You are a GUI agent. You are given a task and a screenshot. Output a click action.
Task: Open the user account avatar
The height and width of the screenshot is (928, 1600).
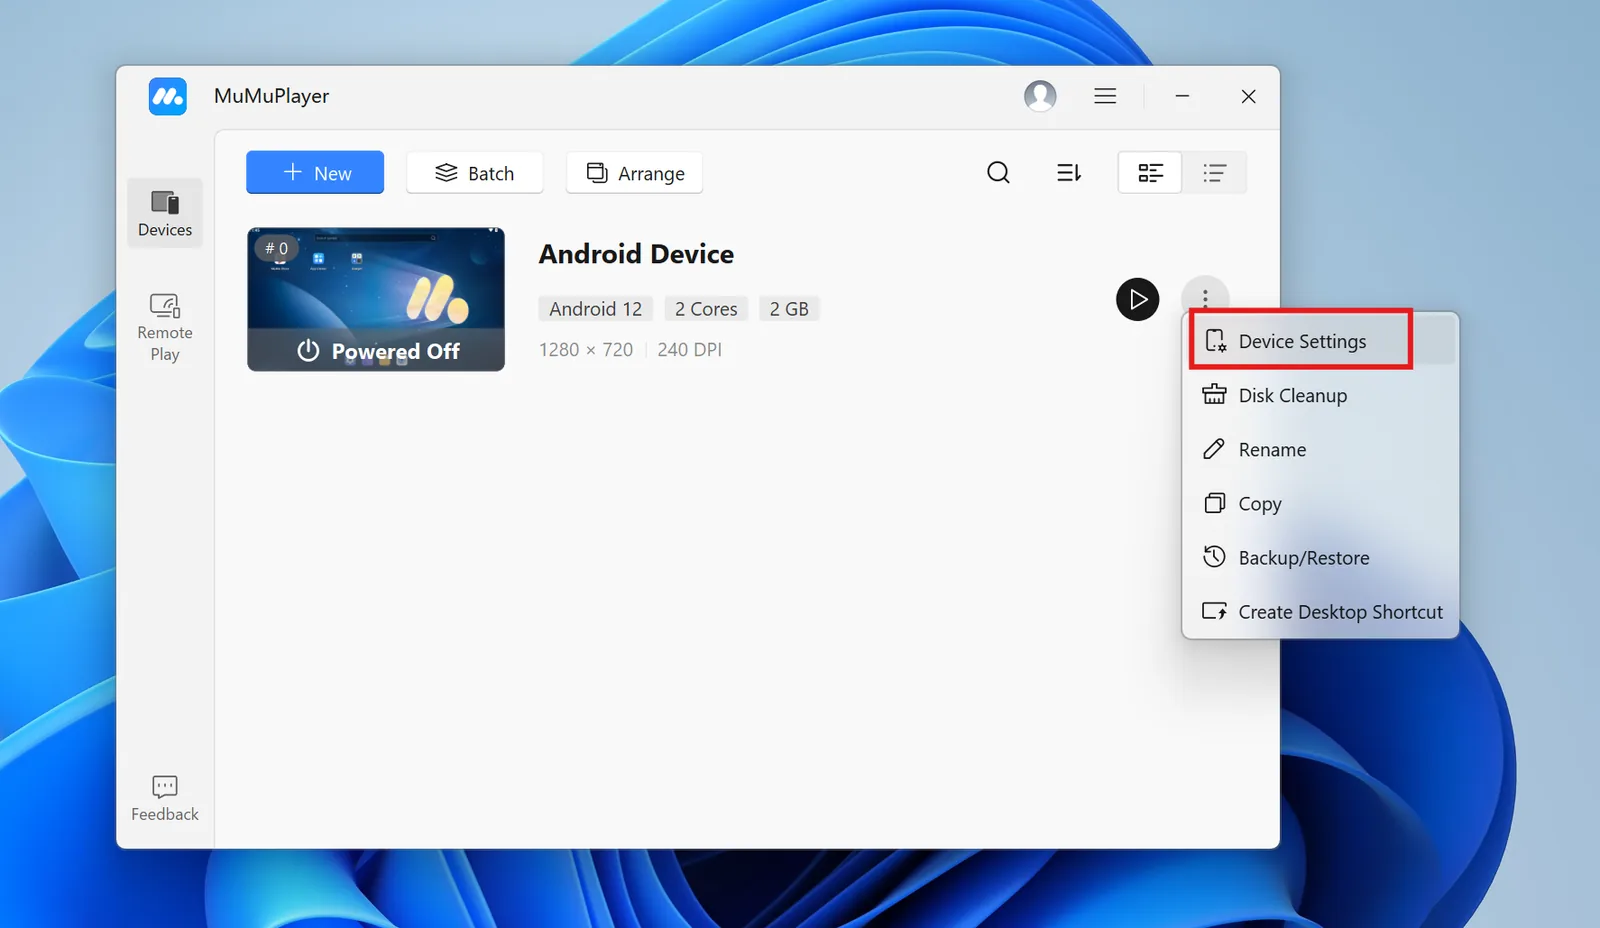pos(1040,96)
